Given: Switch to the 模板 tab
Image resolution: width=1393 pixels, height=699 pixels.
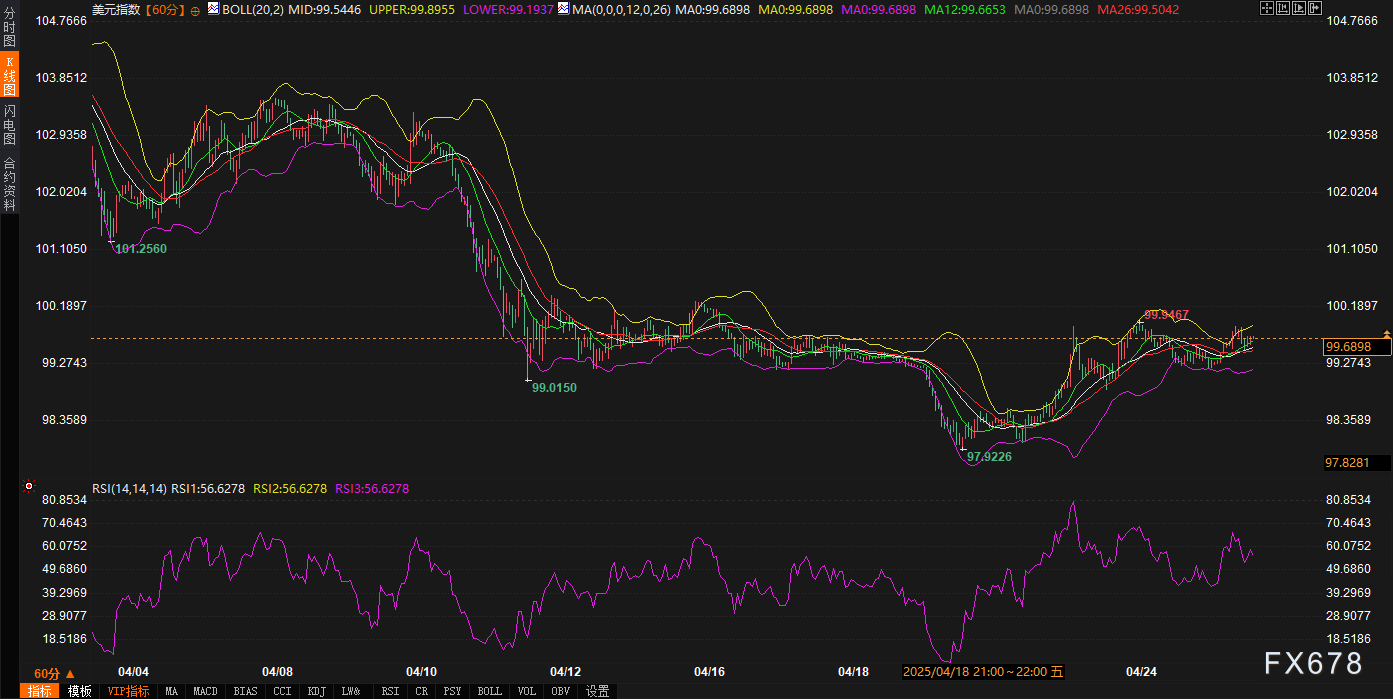Looking at the screenshot, I should (x=80, y=691).
